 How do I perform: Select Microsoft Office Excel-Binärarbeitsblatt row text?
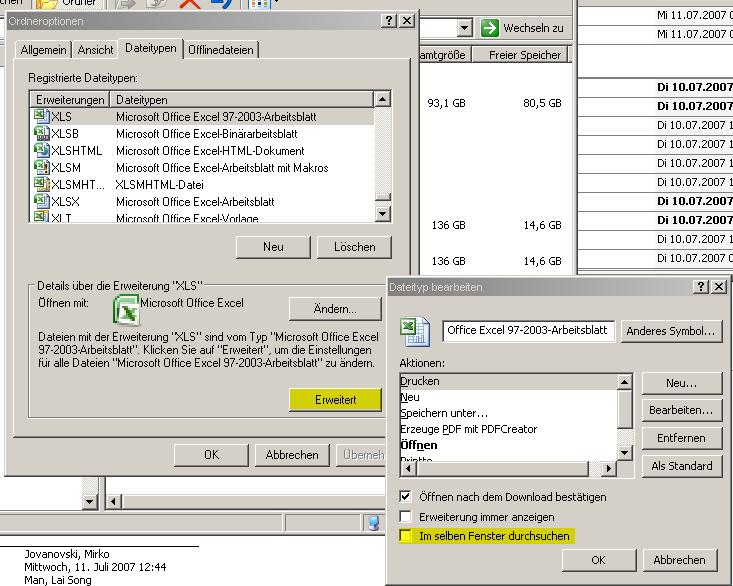(207, 134)
